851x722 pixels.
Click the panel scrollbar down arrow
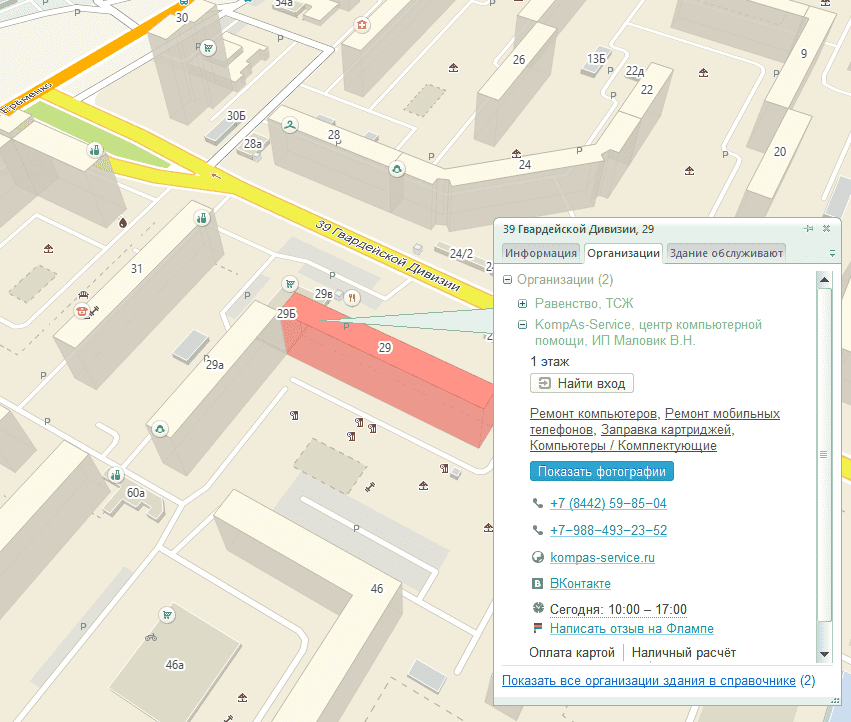coord(824,654)
